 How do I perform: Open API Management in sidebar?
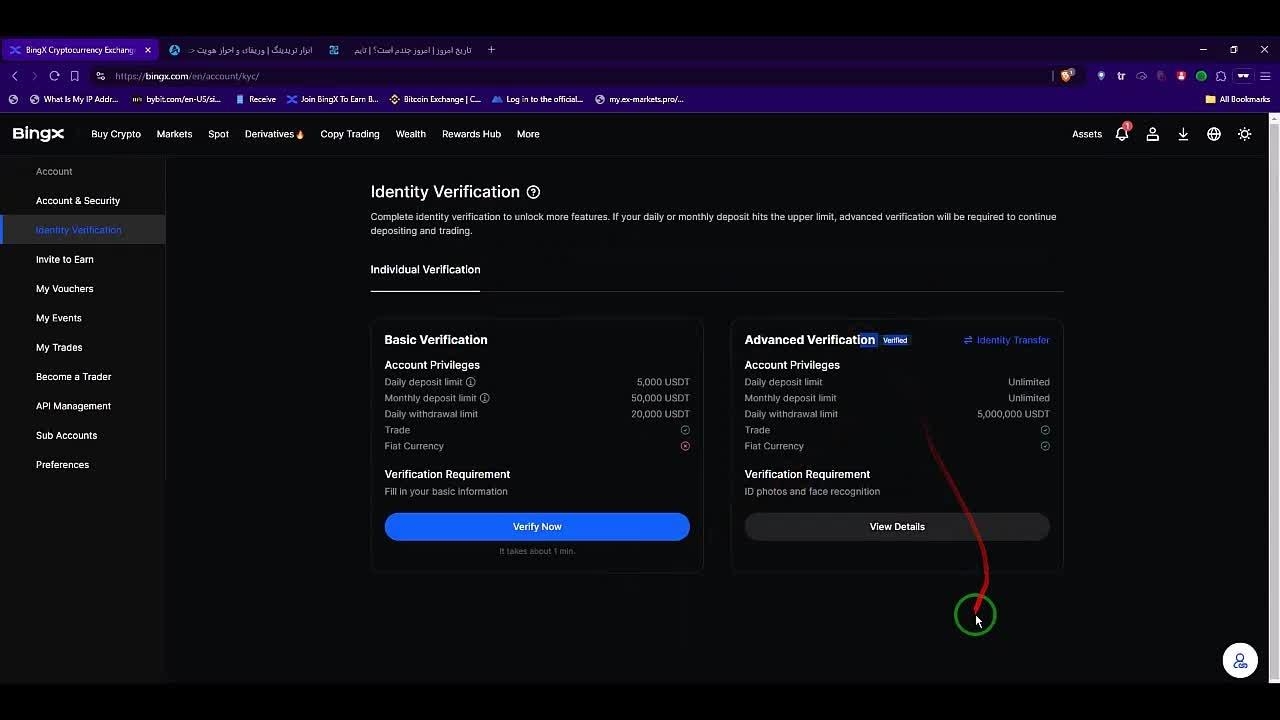tap(73, 406)
